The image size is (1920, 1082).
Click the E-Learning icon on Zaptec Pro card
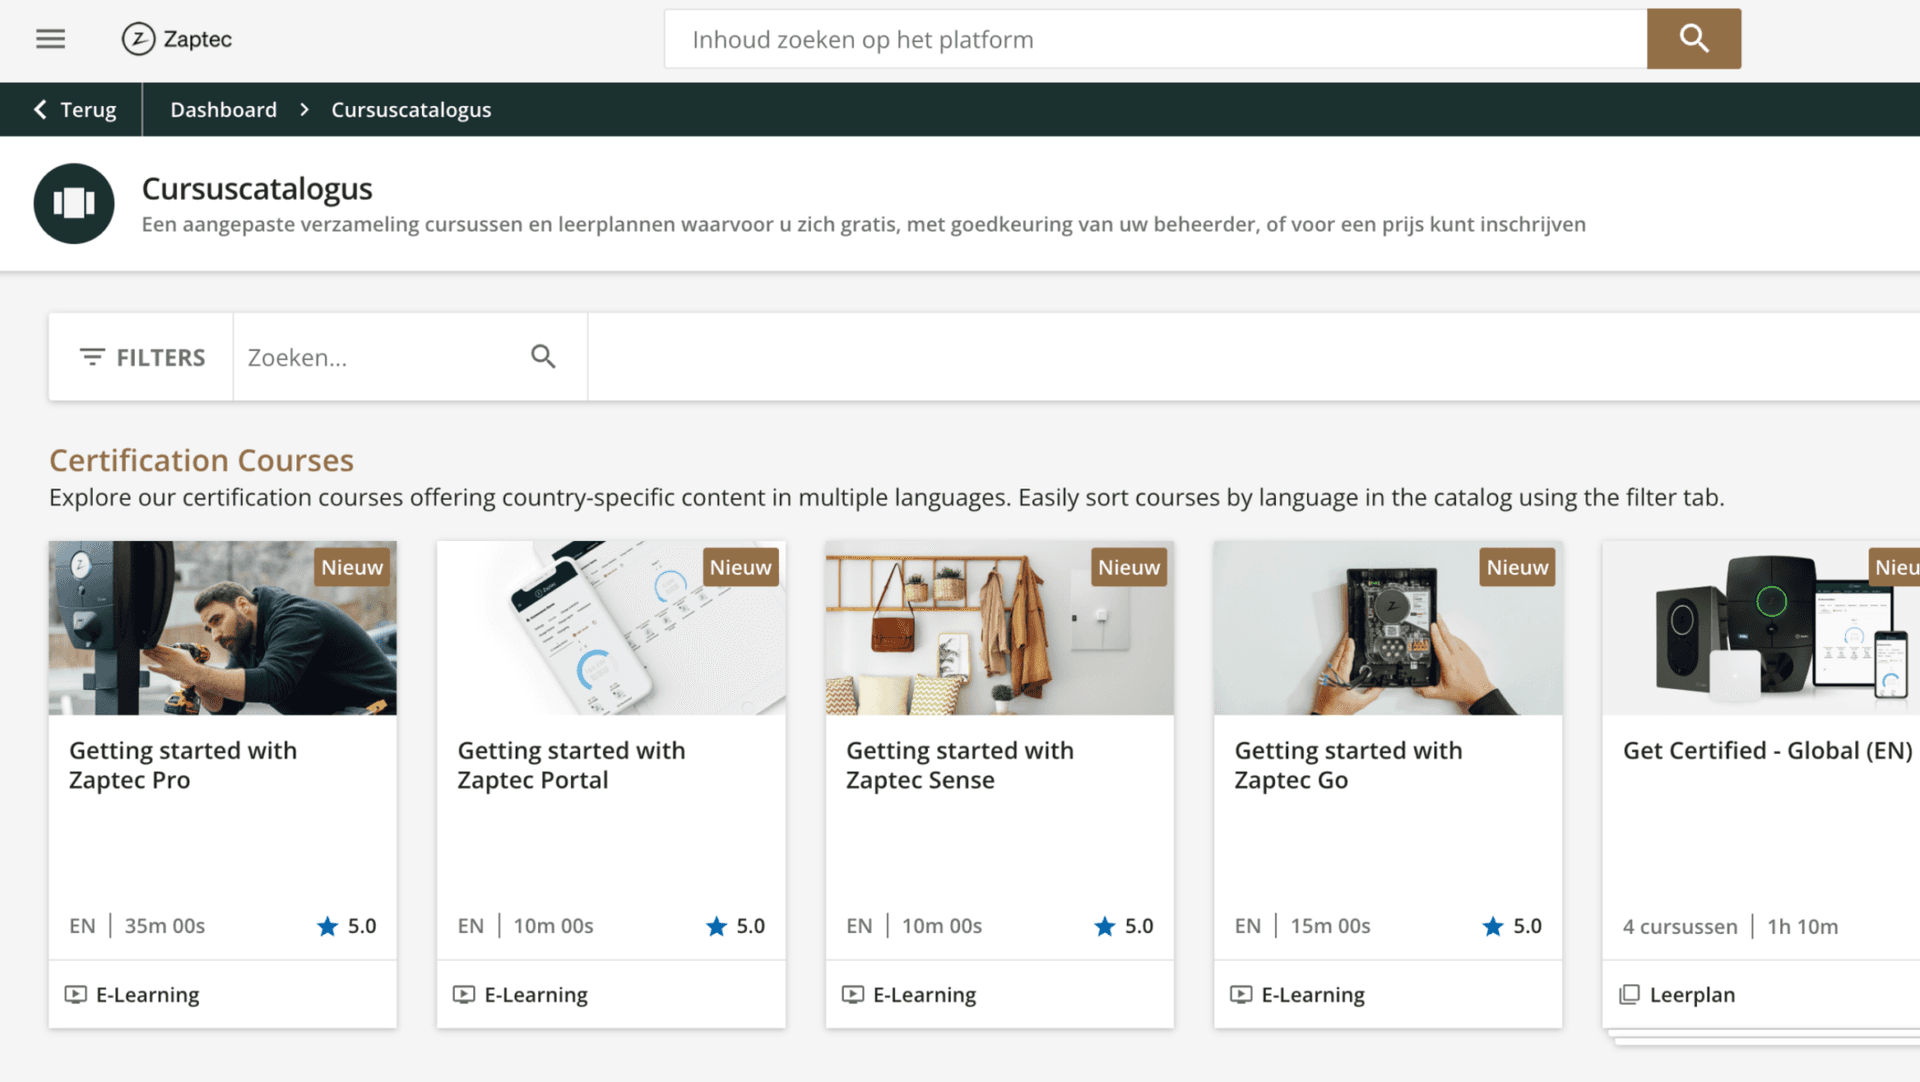76,994
